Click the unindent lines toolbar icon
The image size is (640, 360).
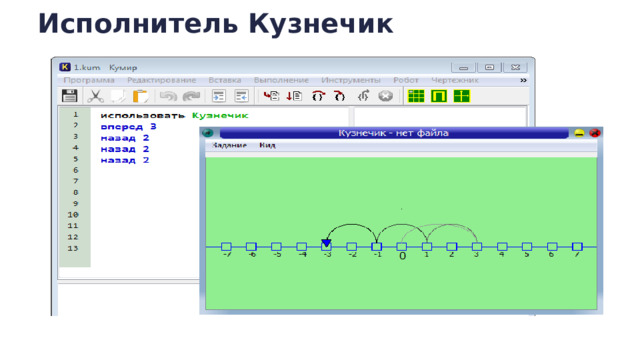click(241, 96)
